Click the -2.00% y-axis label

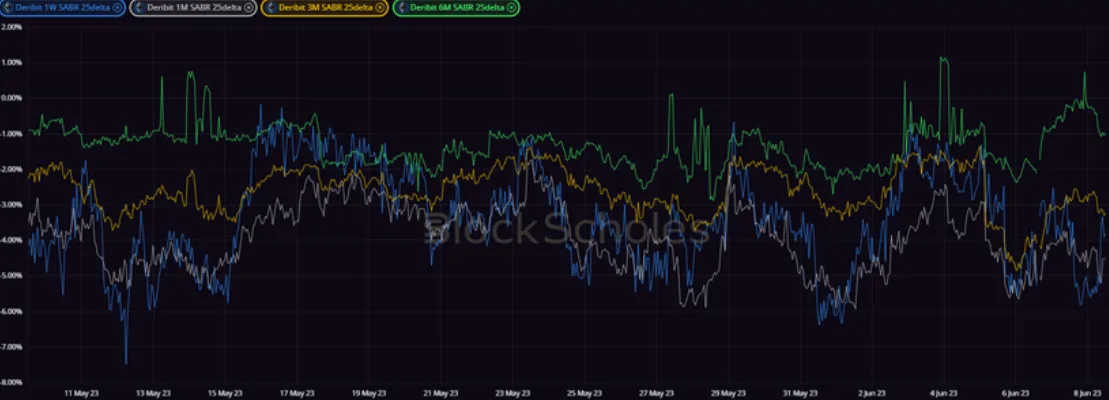[13, 169]
